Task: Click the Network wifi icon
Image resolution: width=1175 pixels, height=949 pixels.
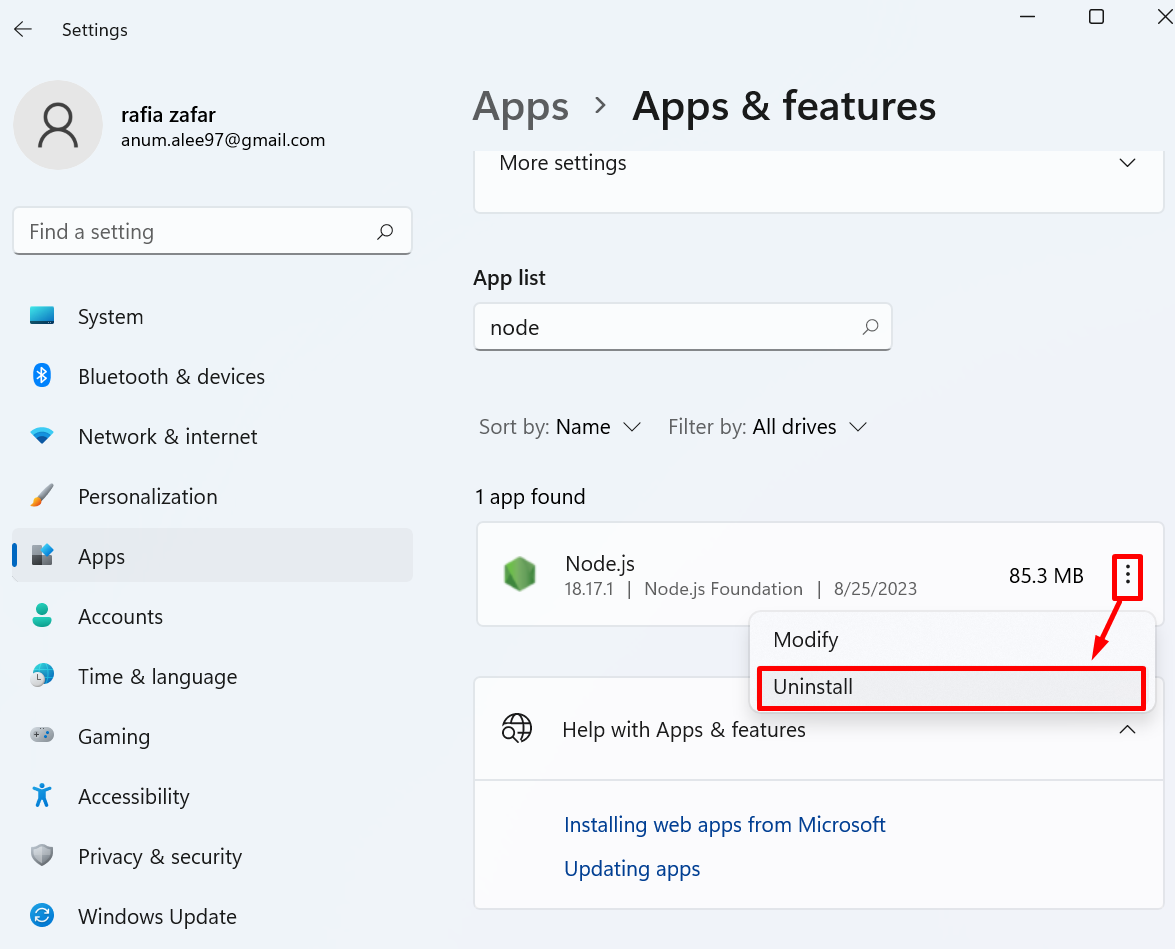Action: 42,436
